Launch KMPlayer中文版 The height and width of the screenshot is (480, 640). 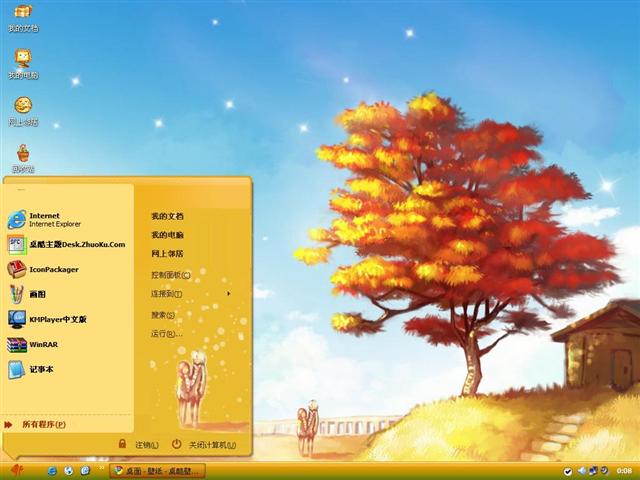coord(47,319)
